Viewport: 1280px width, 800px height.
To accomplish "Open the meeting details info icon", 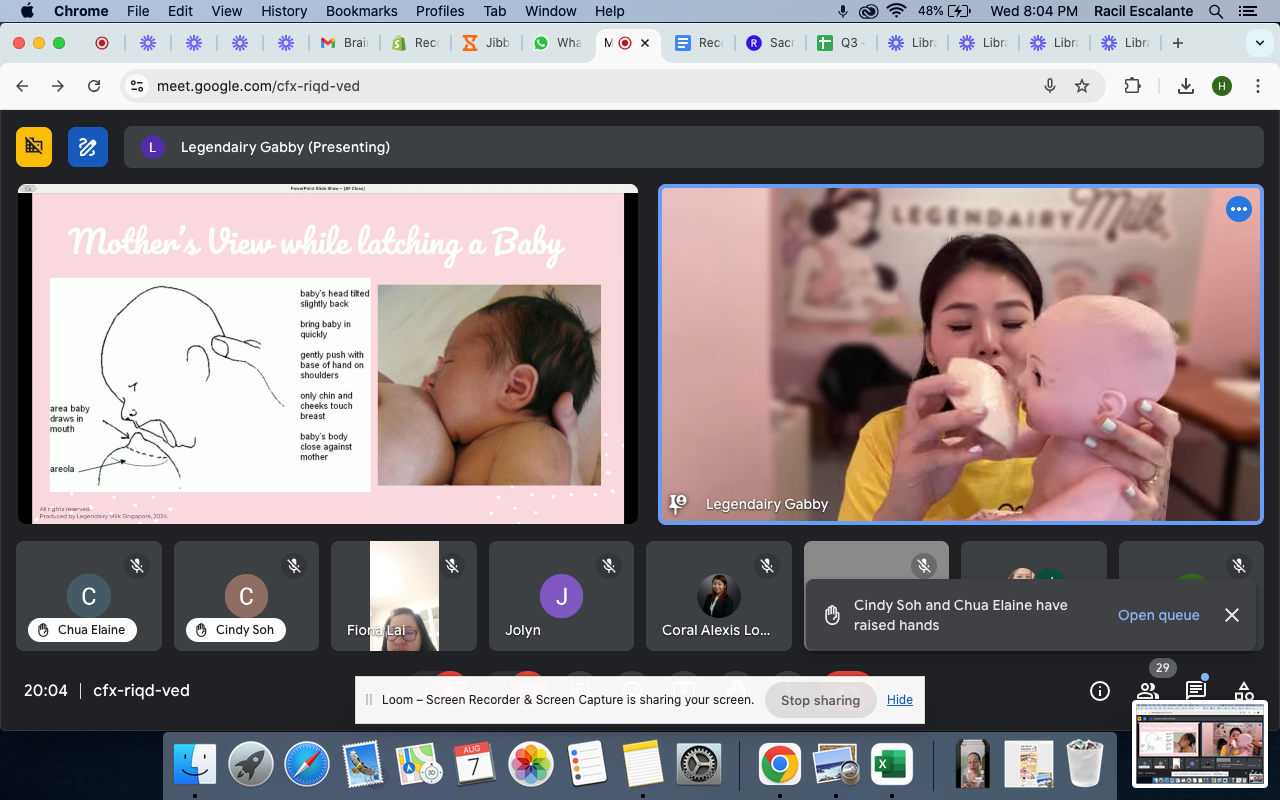I will [x=1100, y=691].
